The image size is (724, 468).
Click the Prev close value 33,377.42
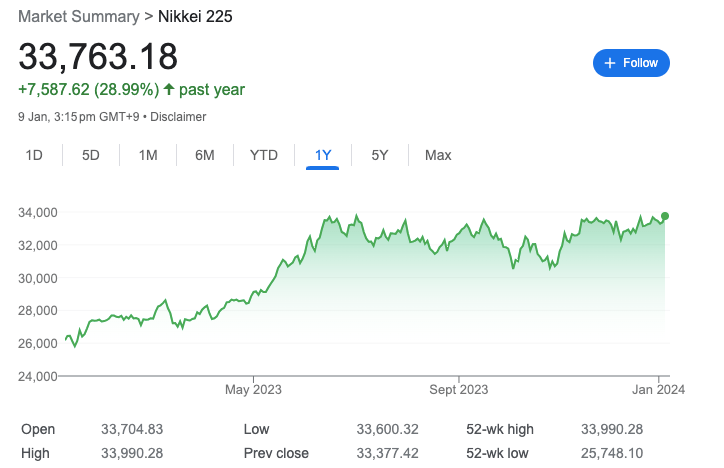(x=387, y=453)
